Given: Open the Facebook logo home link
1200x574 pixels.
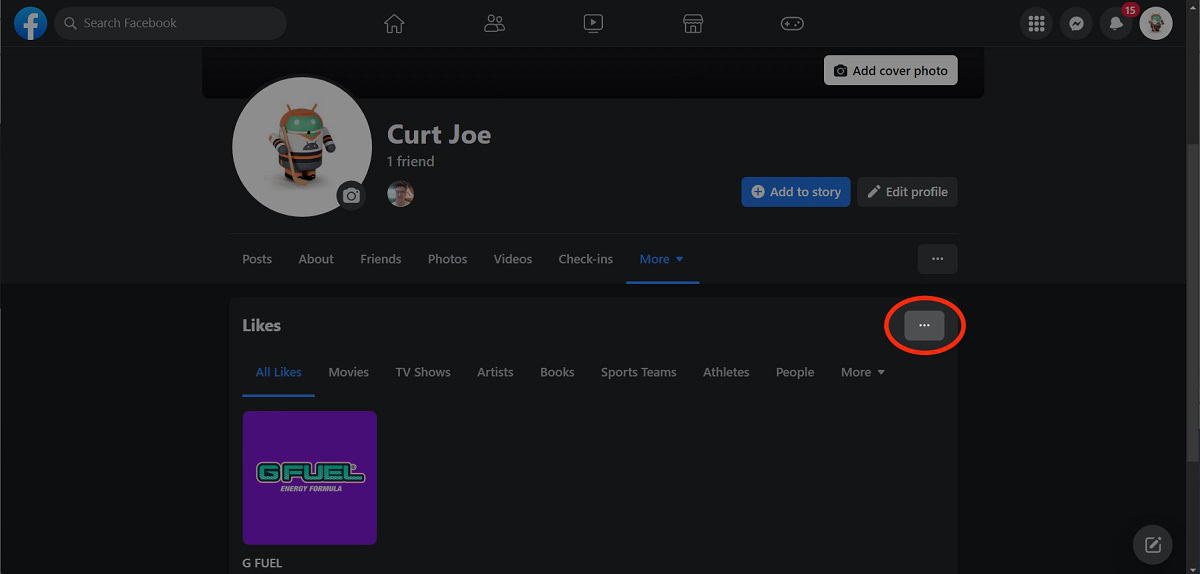Looking at the screenshot, I should coord(30,23).
